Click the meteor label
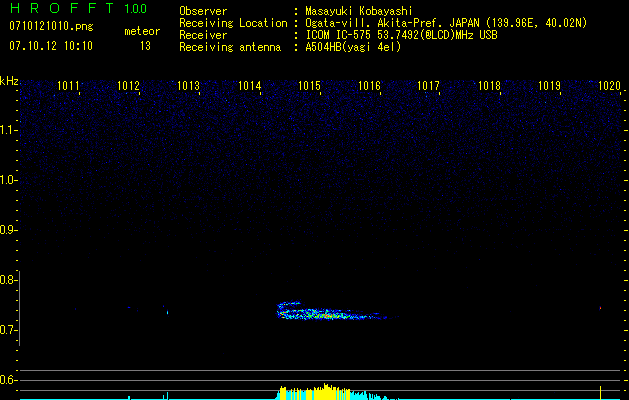Image resolution: width=629 pixels, height=400 pixels. [x=142, y=31]
